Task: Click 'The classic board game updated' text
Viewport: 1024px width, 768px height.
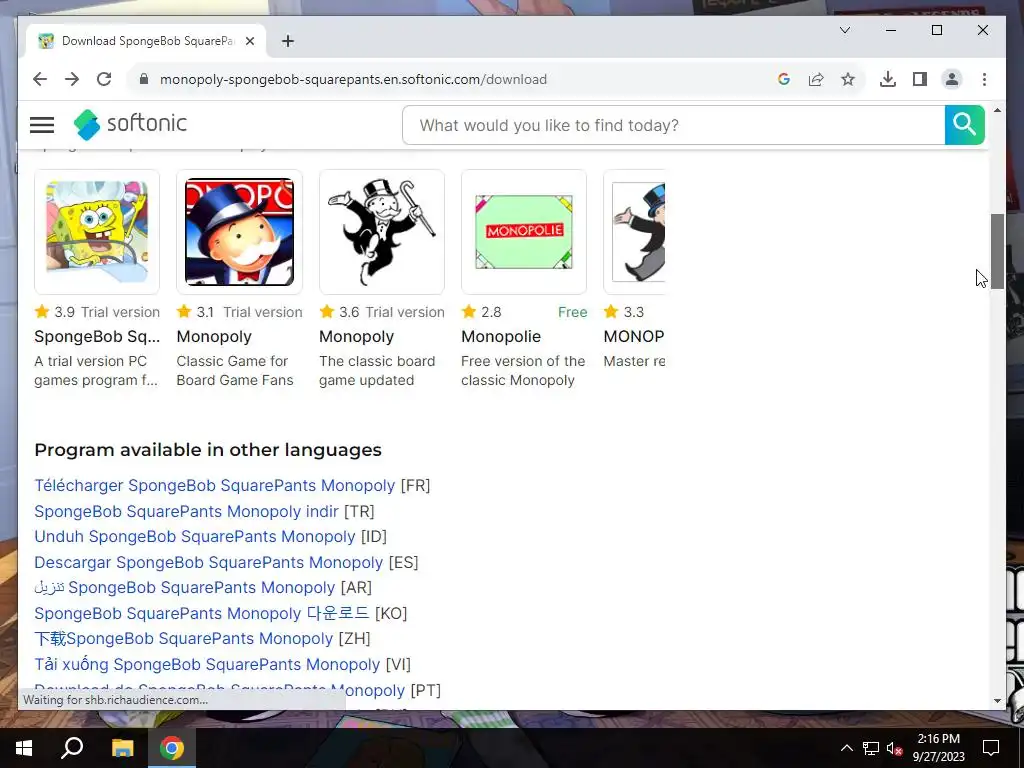Action: tap(377, 370)
